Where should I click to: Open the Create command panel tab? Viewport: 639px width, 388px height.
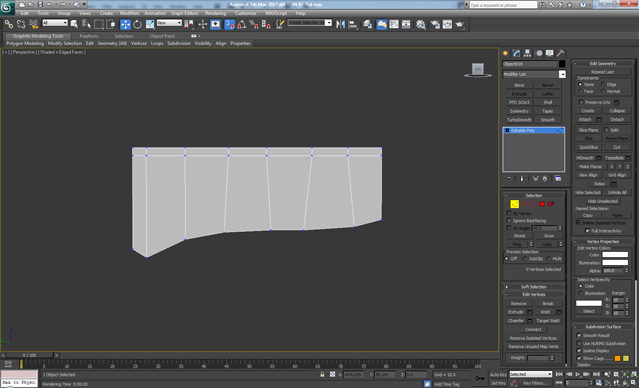506,53
